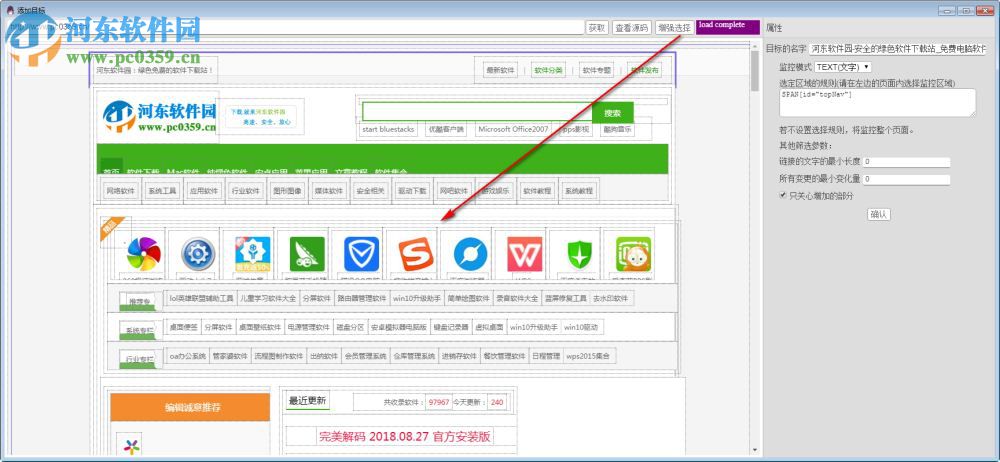This screenshot has width=1000, height=462.
Task: Open the 系统教程 category tab
Action: click(x=578, y=191)
